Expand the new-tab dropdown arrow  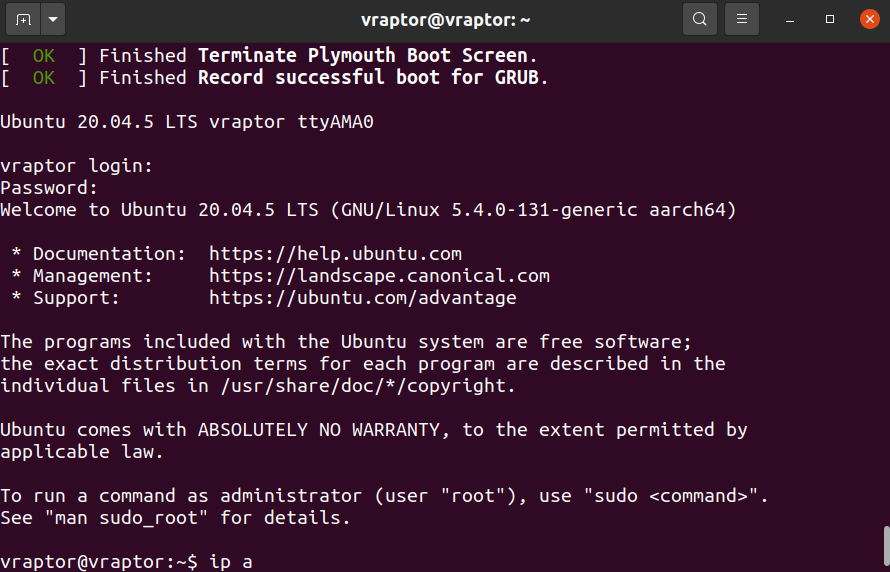(53, 19)
